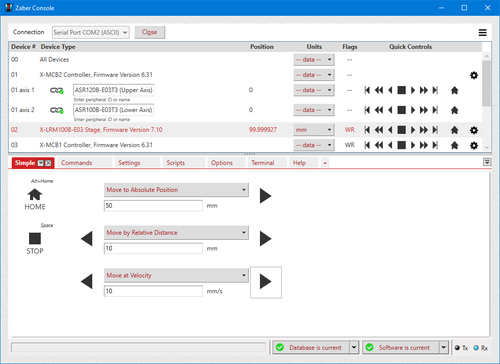Click the Close connection button
Viewport: 500px width, 364px height.
click(149, 32)
